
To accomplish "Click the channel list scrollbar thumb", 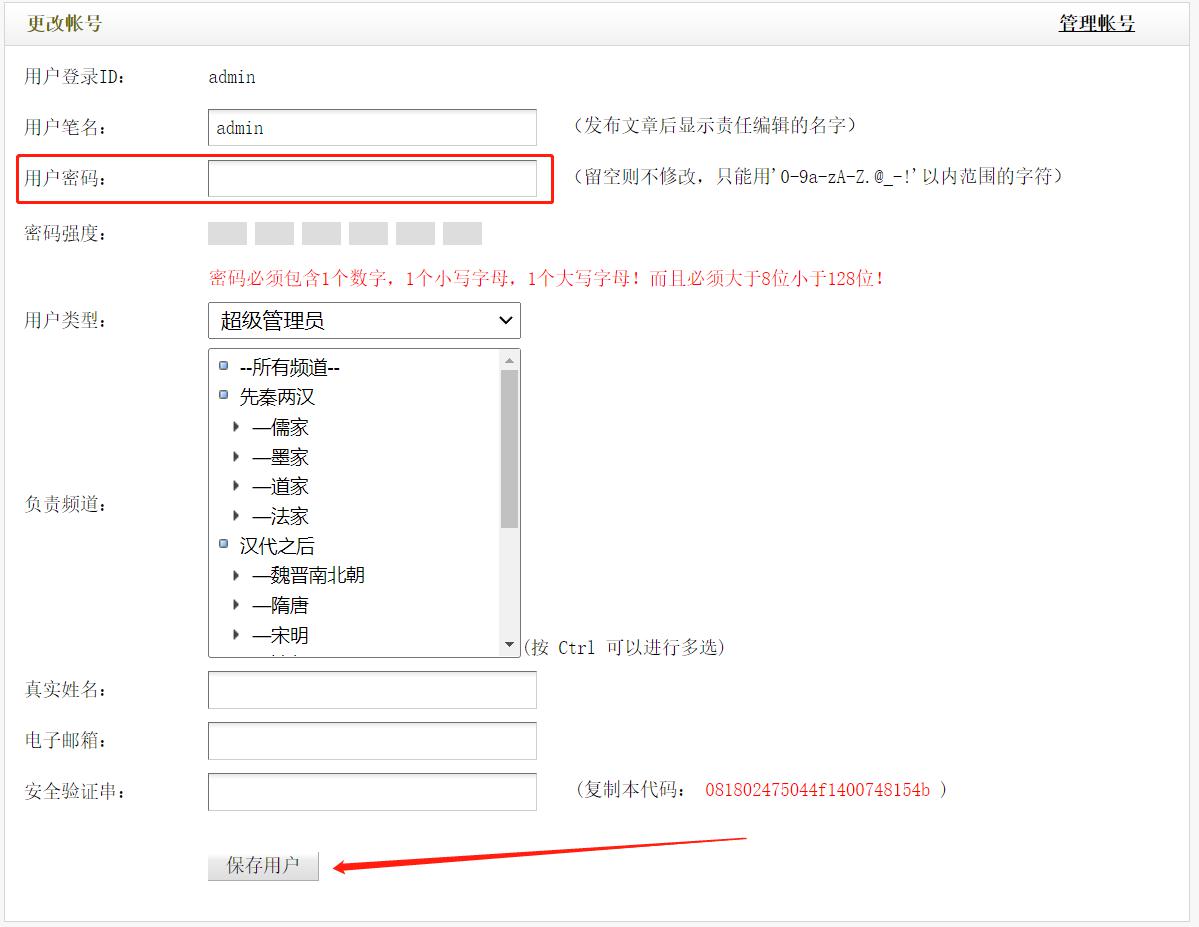I will pyautogui.click(x=509, y=449).
